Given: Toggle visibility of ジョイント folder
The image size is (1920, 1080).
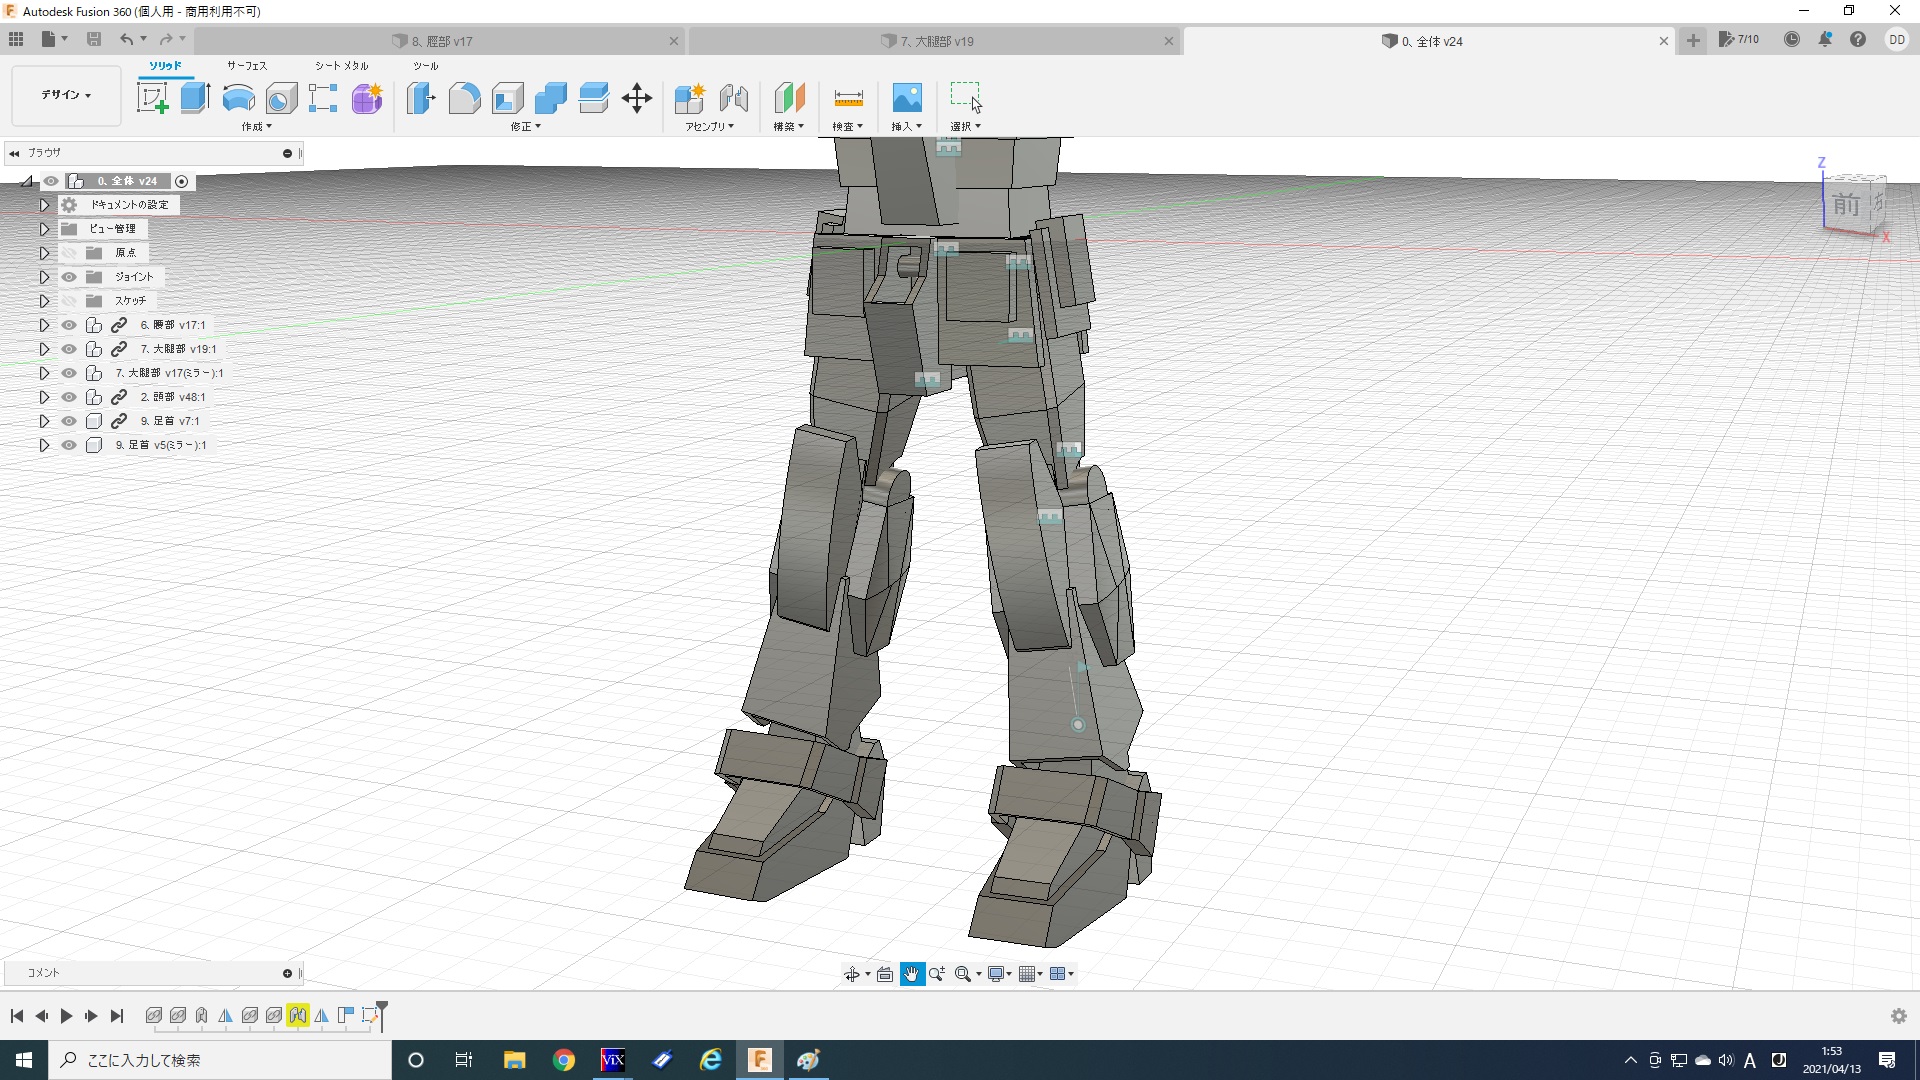Looking at the screenshot, I should click(69, 277).
